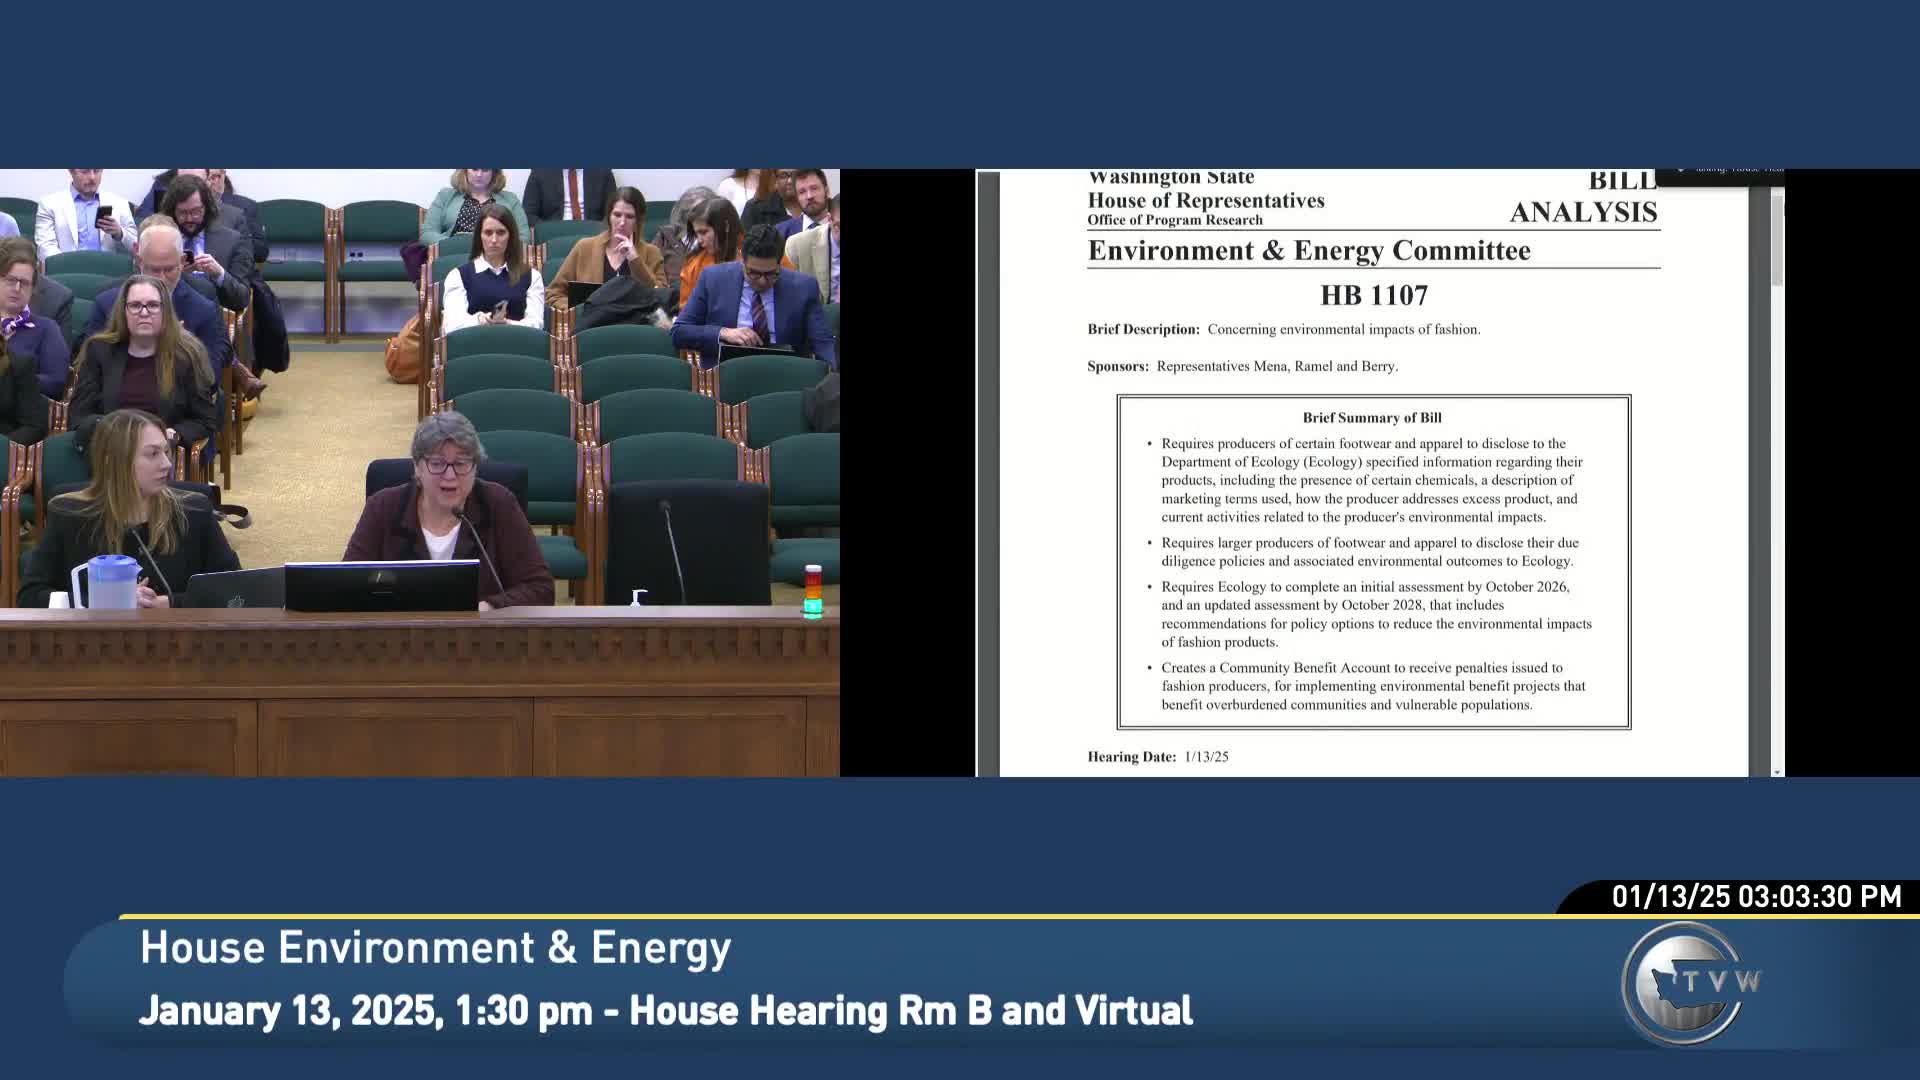Click the speaker timer light on desk

point(813,591)
